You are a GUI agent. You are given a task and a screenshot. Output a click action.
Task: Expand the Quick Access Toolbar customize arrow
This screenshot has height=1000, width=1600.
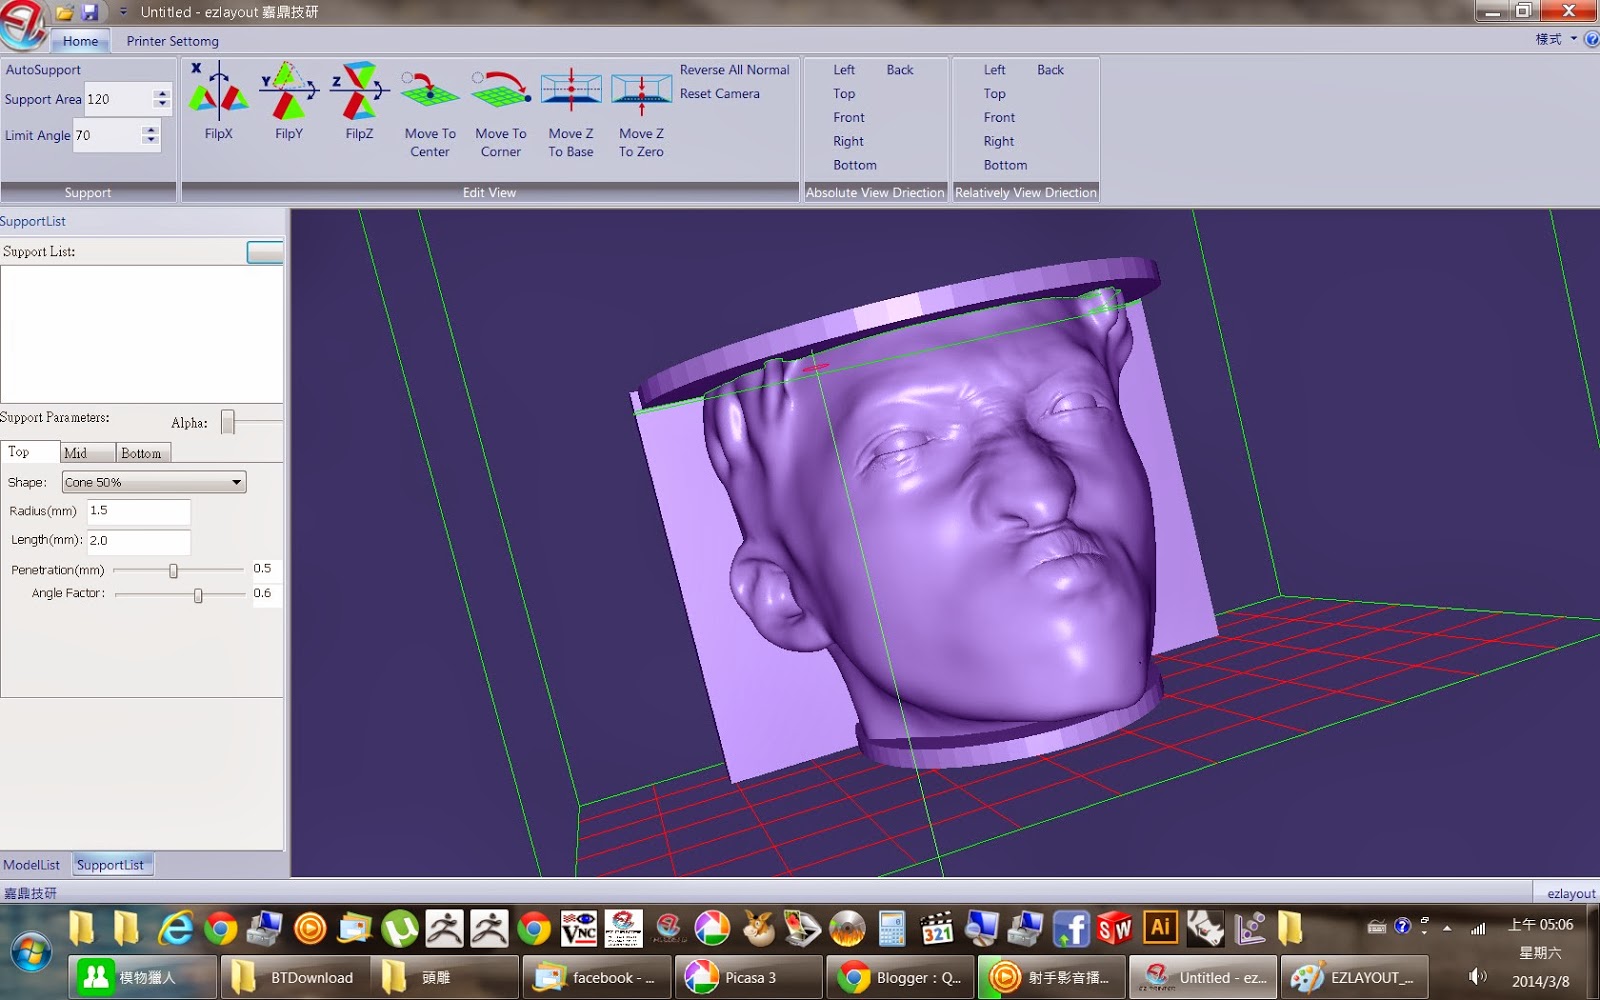(x=123, y=12)
